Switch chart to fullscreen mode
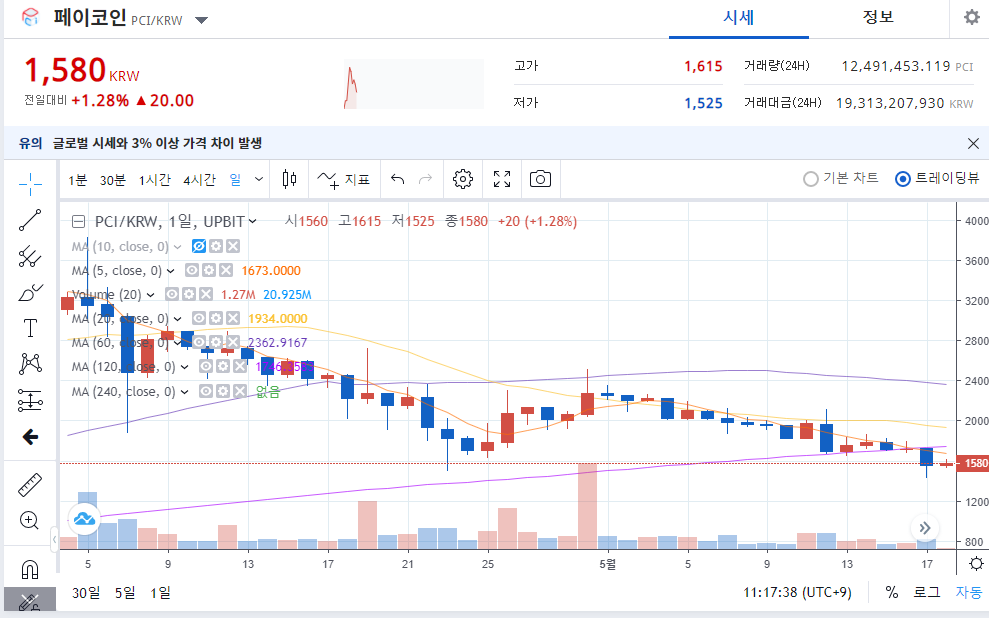This screenshot has height=618, width=989. pyautogui.click(x=502, y=179)
